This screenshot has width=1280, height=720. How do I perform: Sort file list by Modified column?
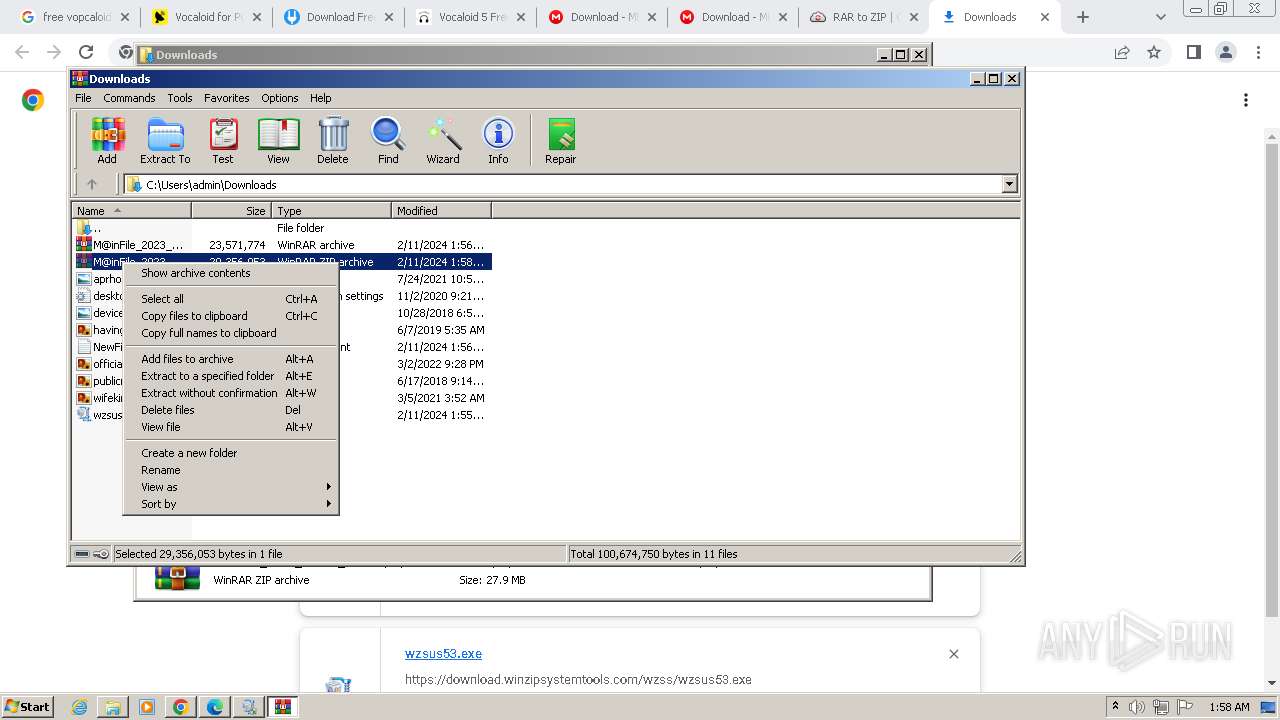tap(442, 211)
